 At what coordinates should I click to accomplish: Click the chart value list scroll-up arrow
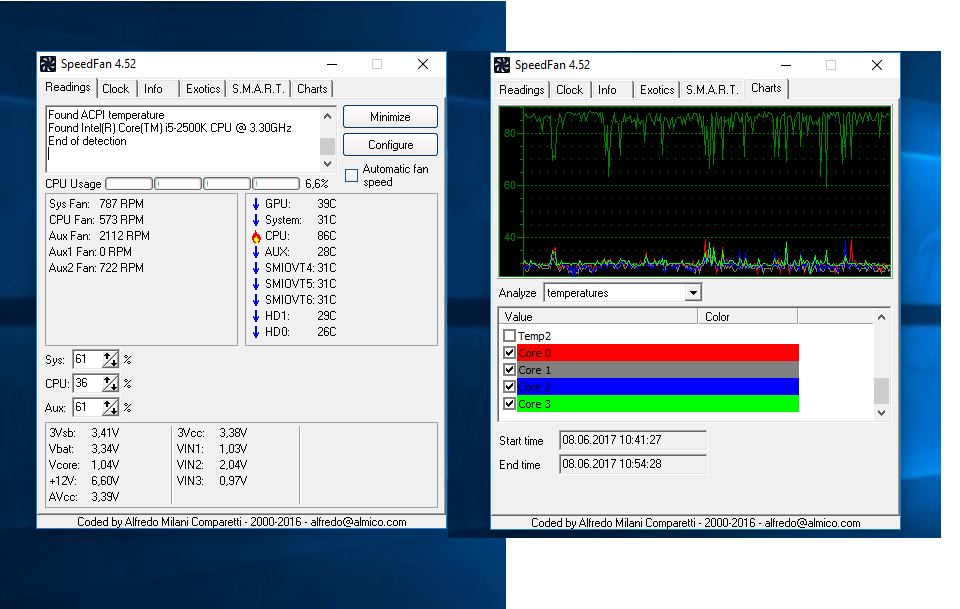[881, 317]
